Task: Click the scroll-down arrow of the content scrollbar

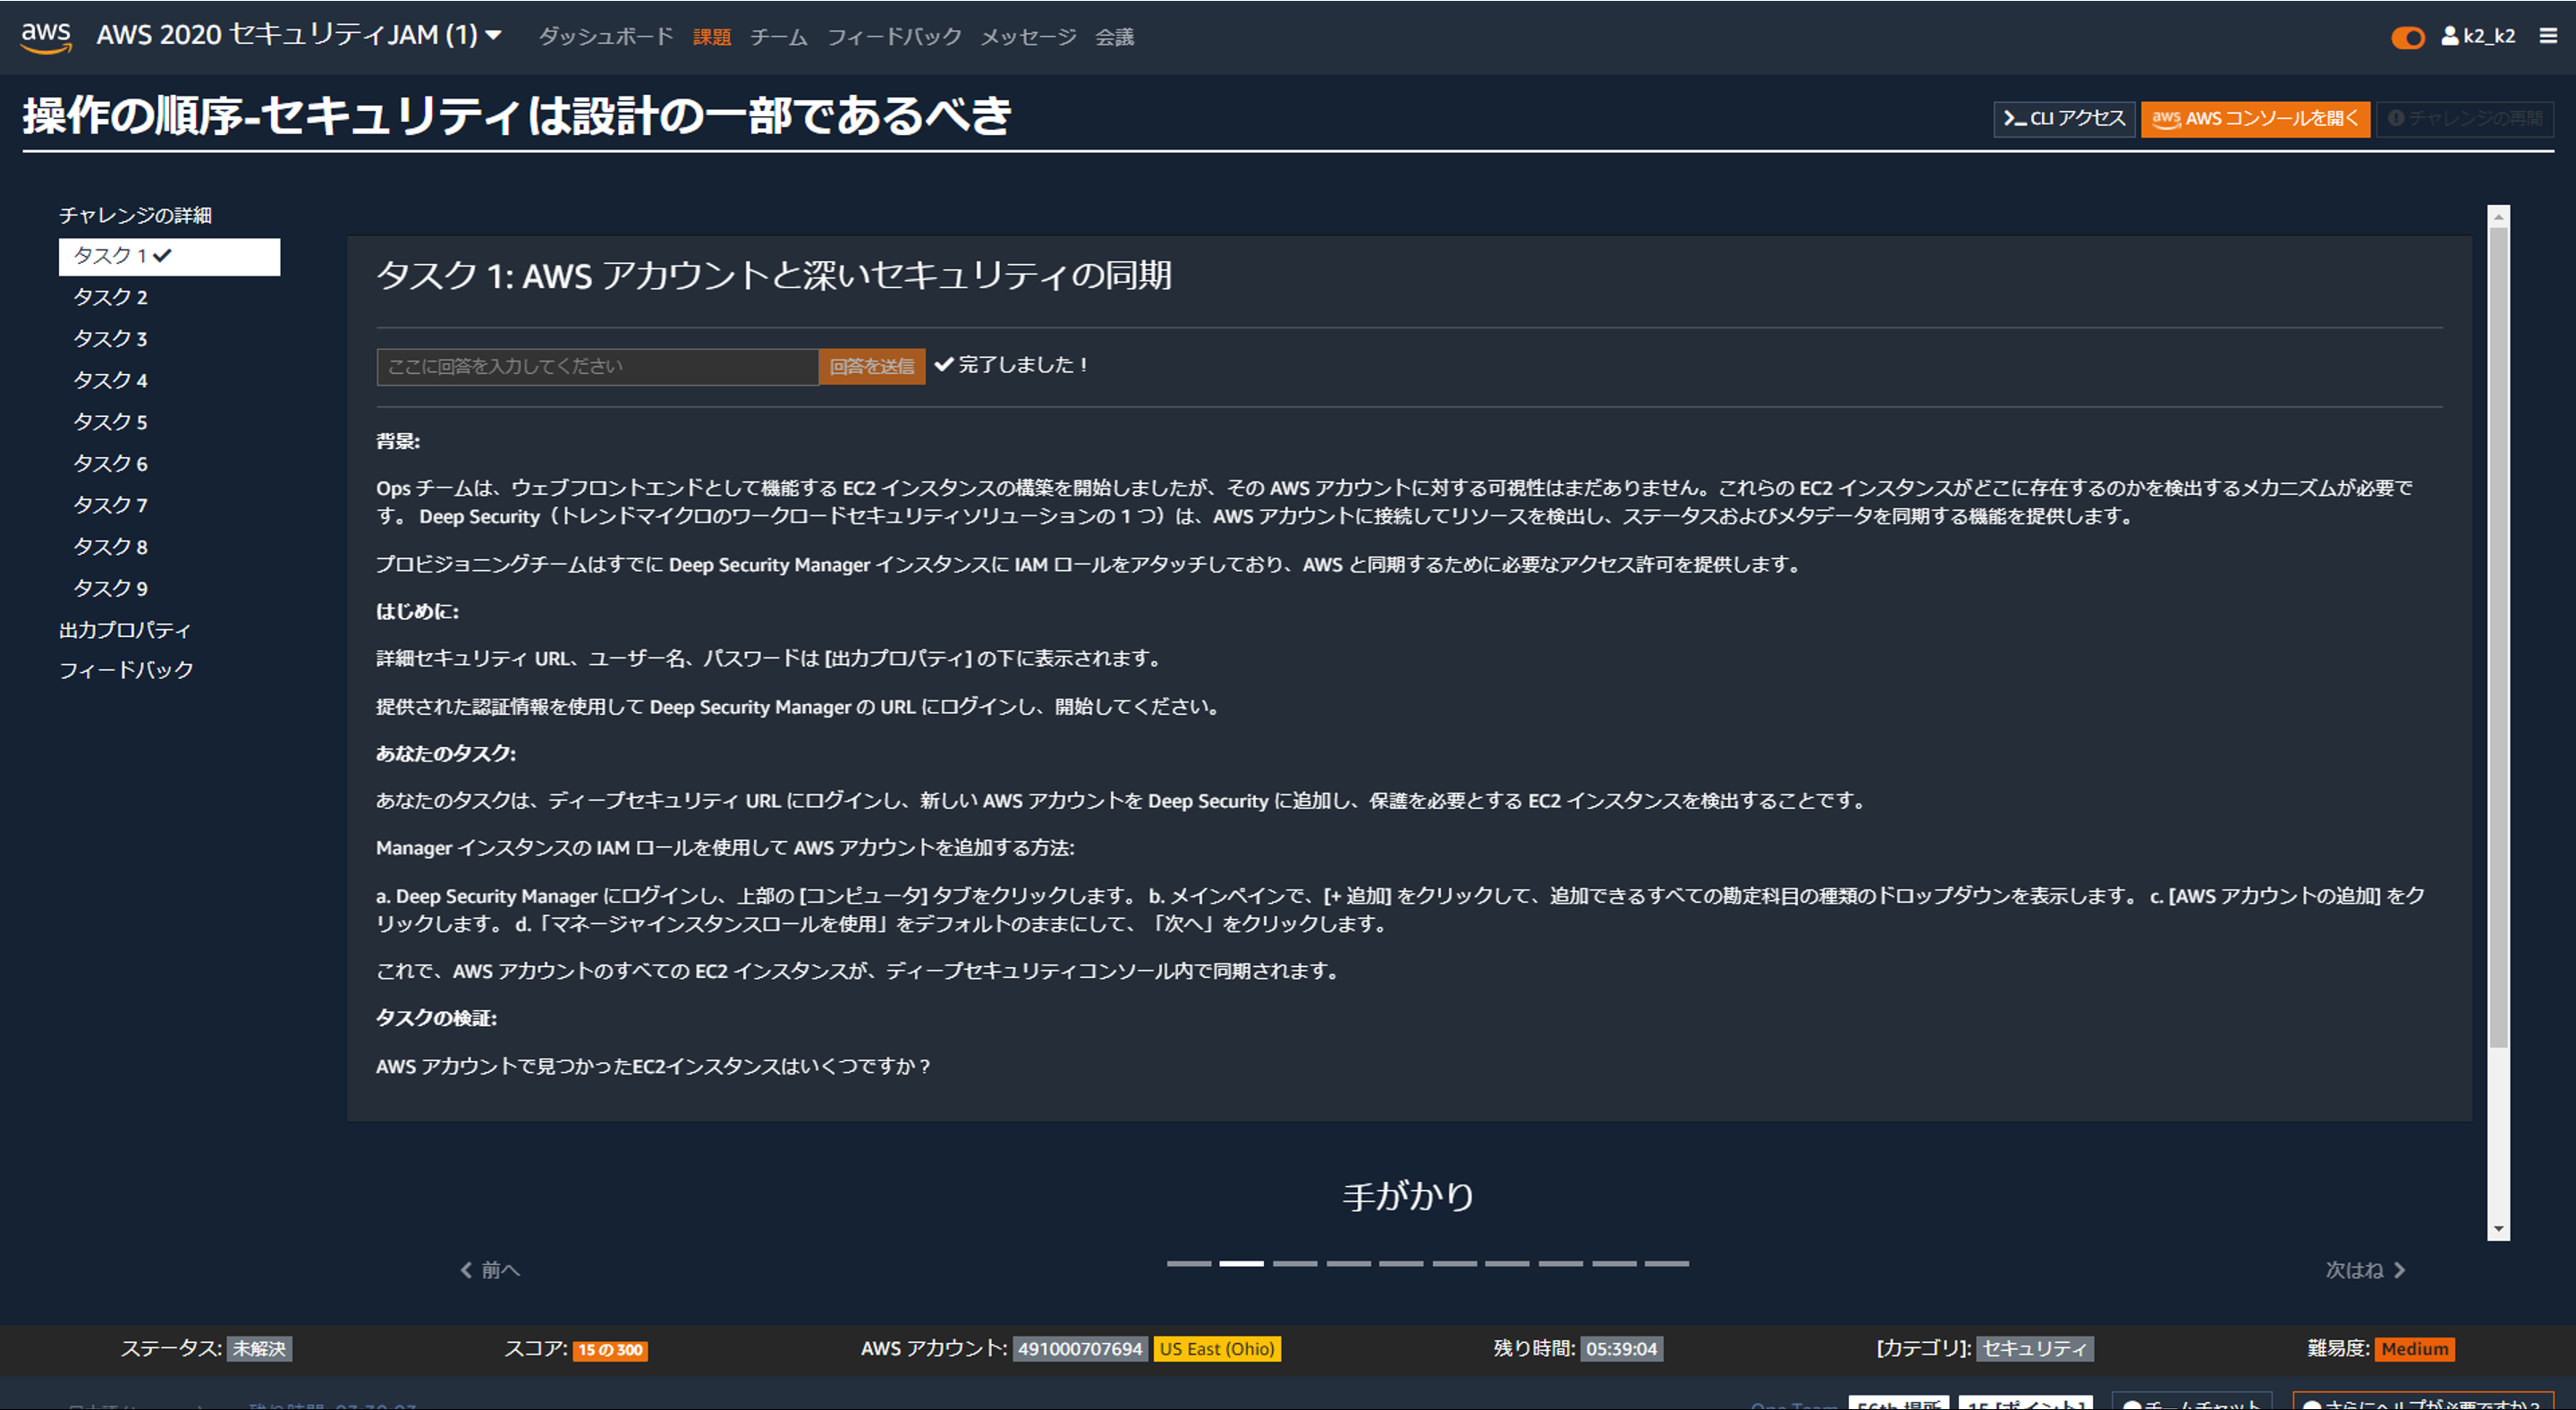Action: [2498, 1229]
